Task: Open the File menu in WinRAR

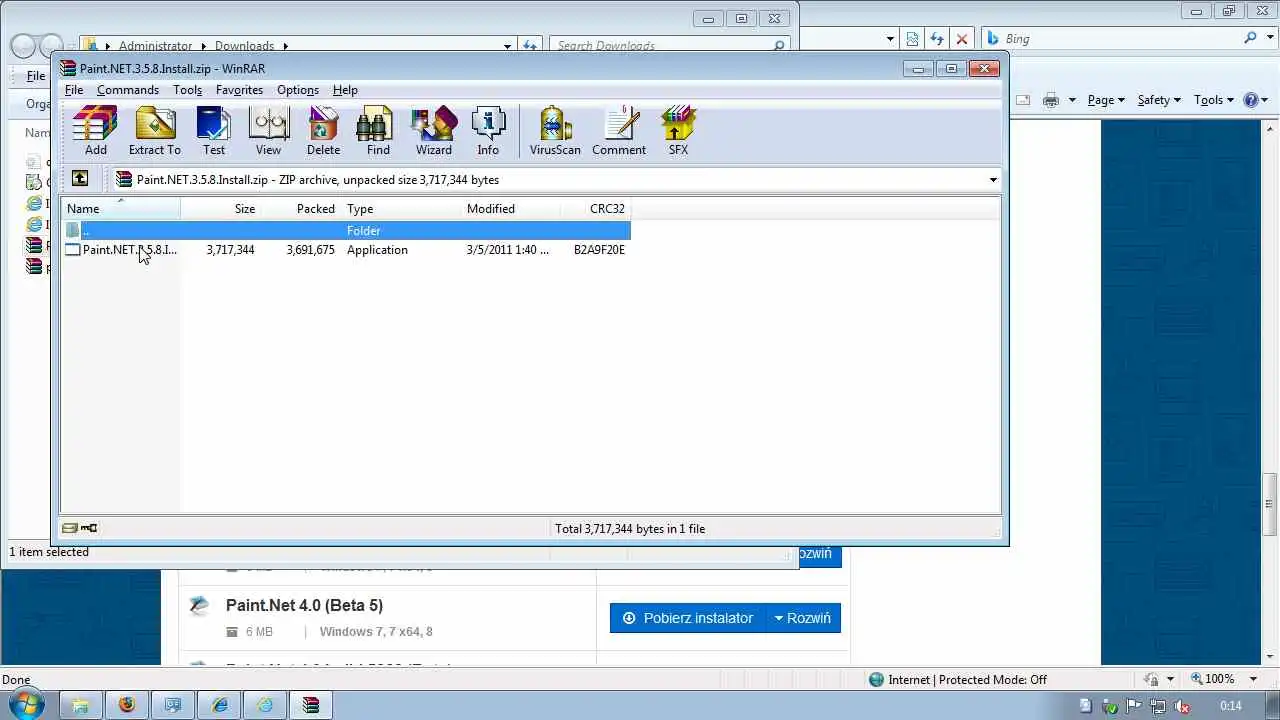Action: [74, 90]
